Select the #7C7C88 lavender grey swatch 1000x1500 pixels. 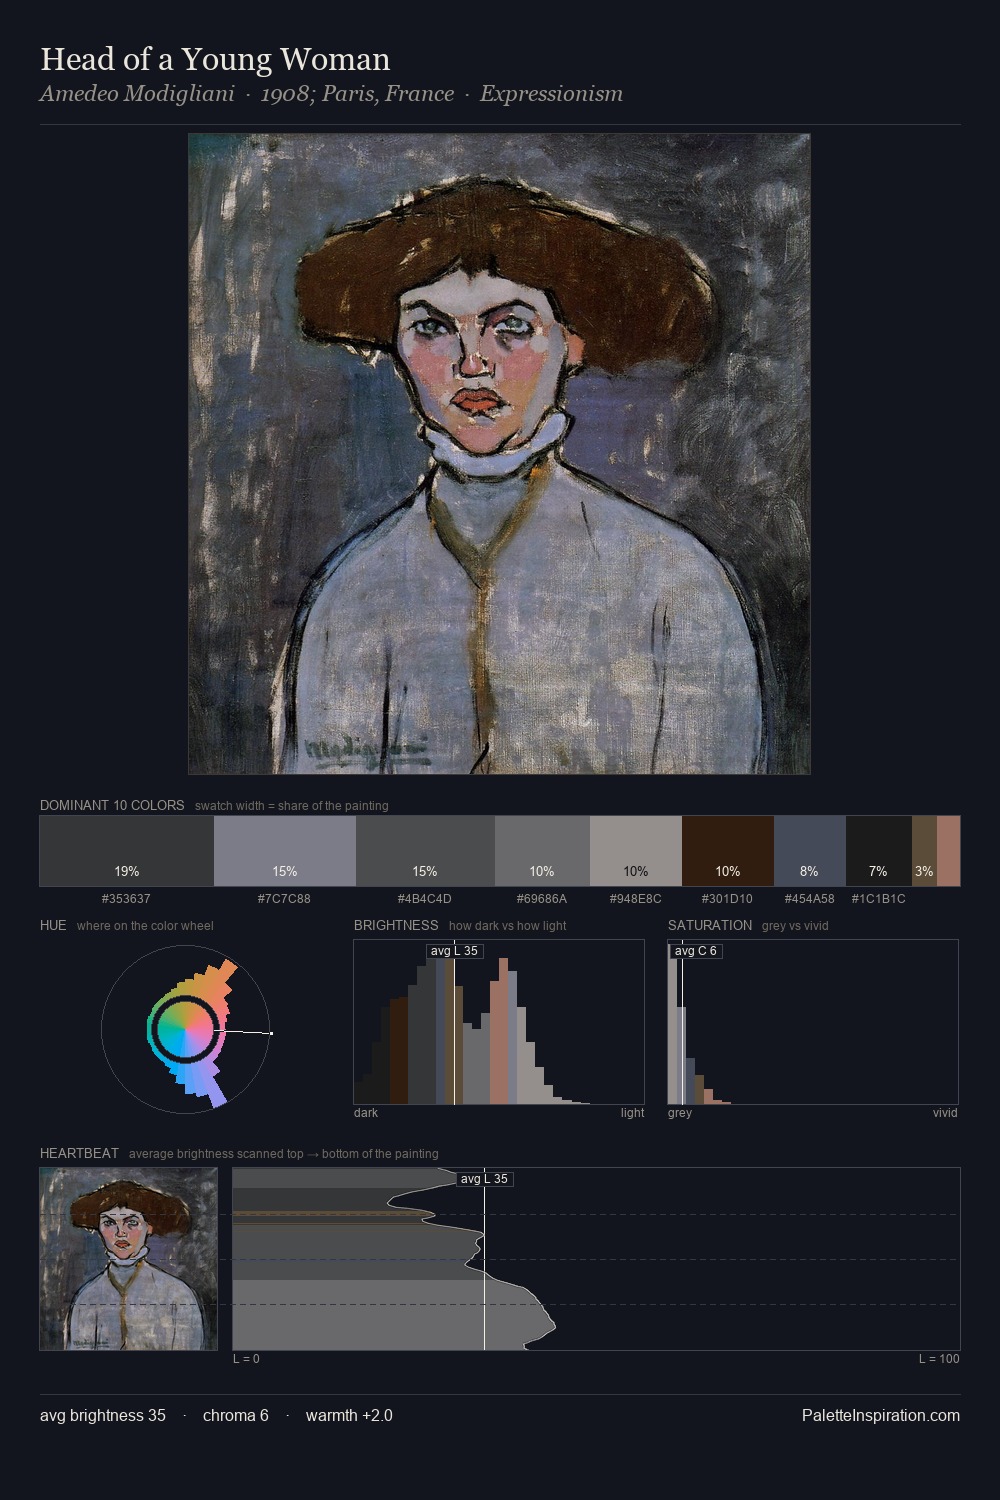(285, 851)
